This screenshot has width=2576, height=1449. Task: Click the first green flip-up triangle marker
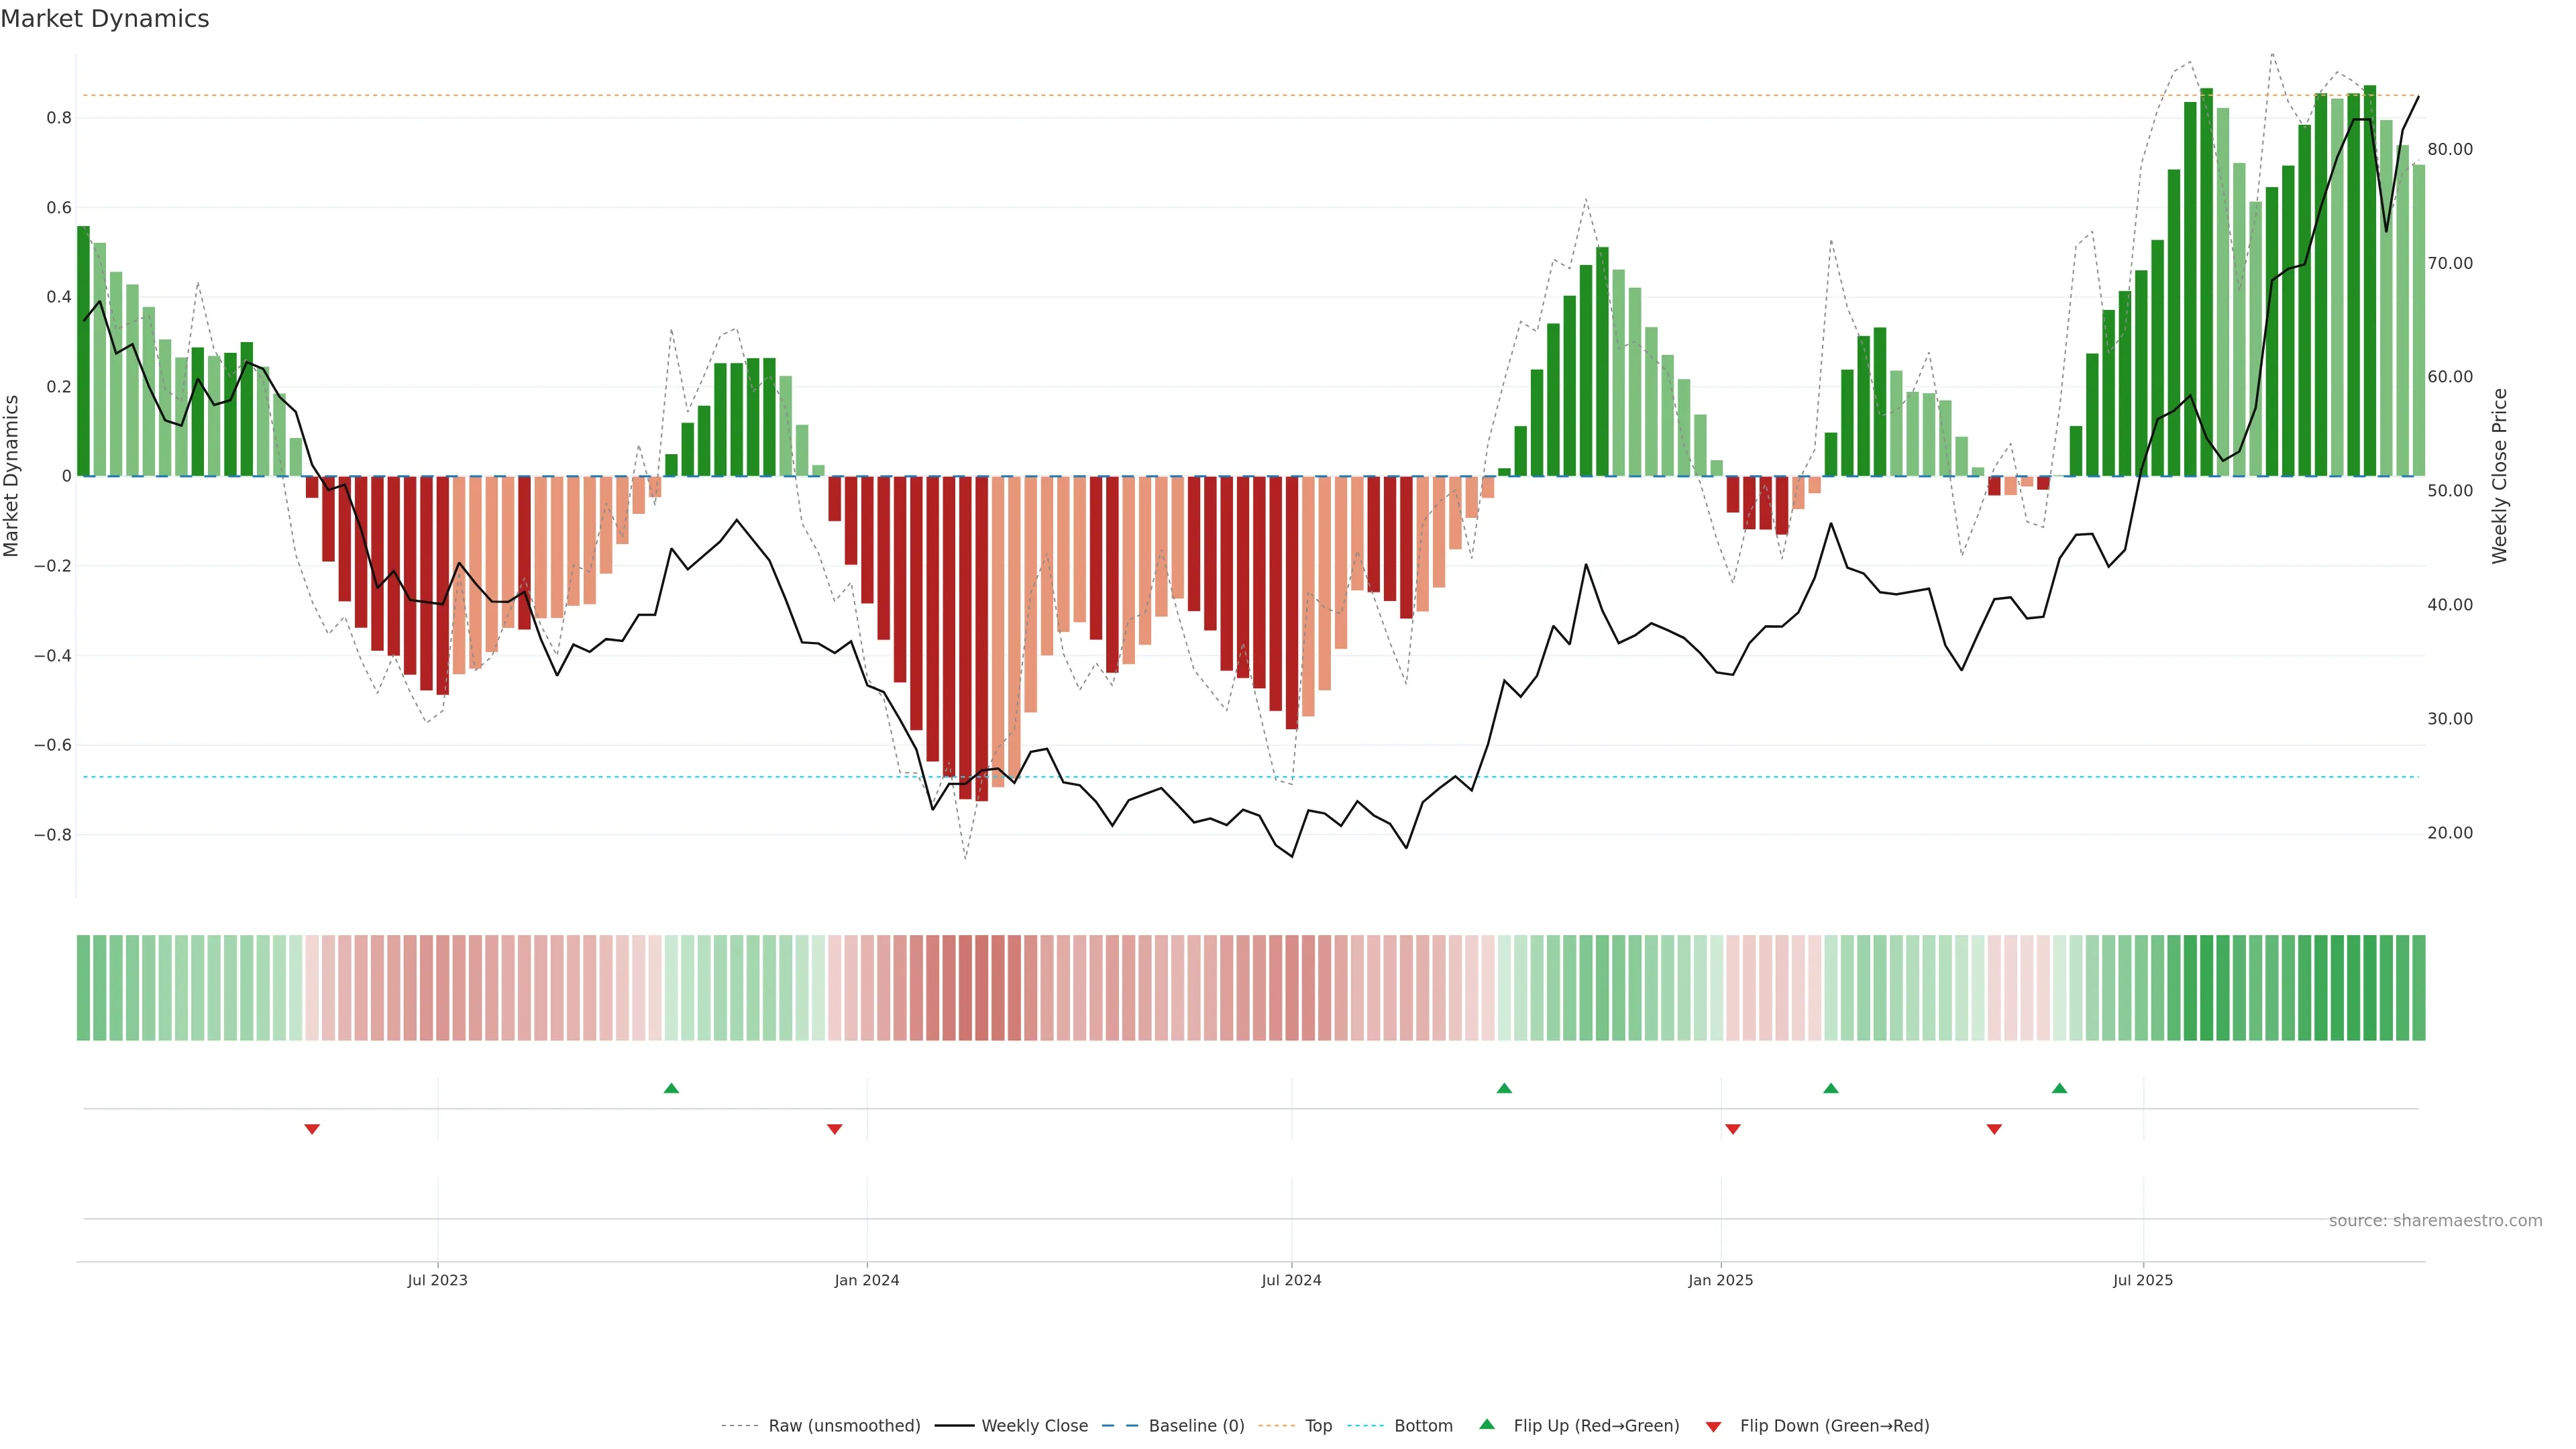coord(671,1088)
